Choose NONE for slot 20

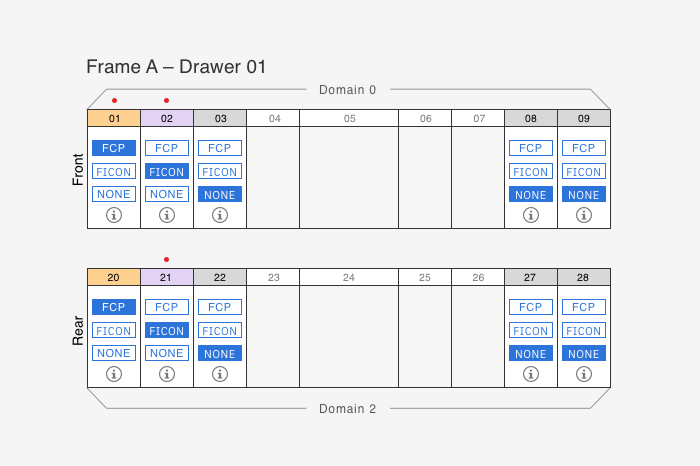(x=114, y=353)
